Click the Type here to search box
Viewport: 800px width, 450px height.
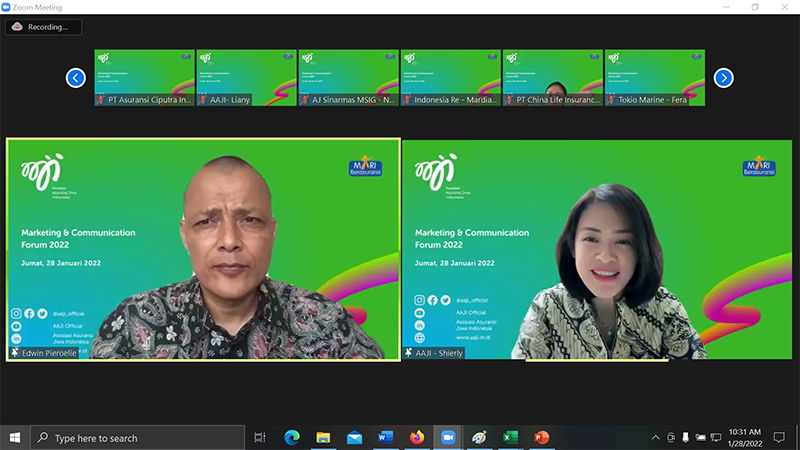coord(137,438)
